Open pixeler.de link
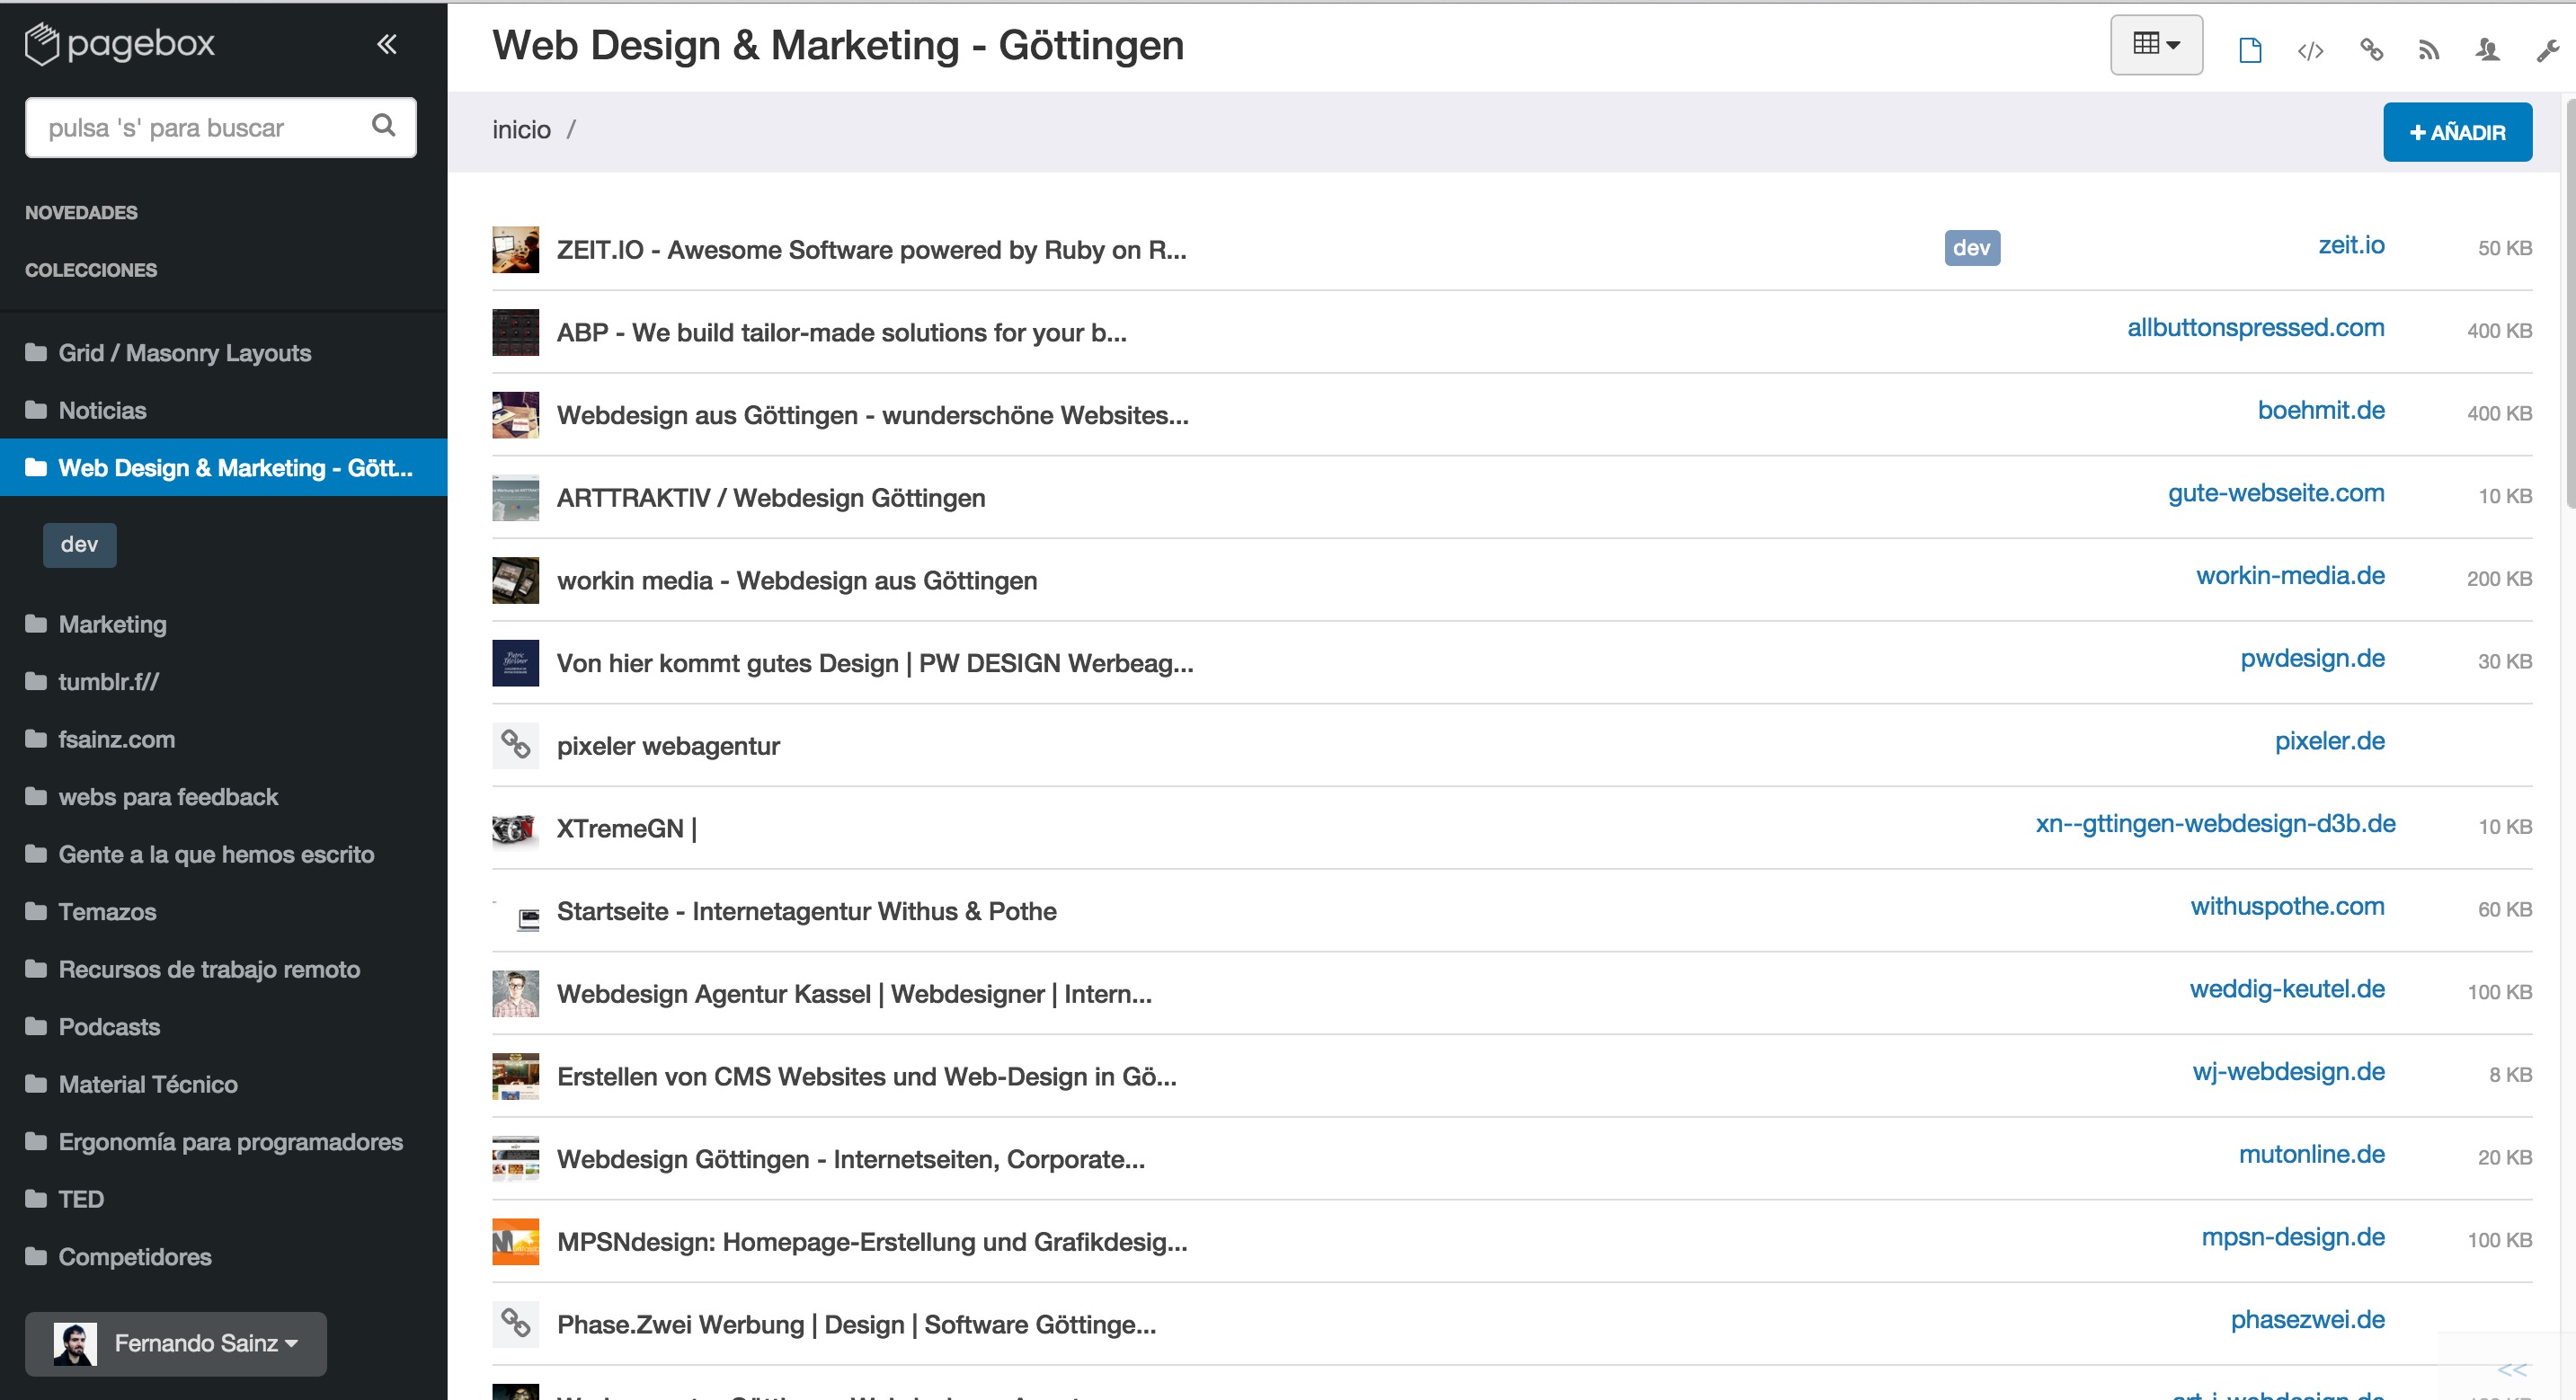 (x=2329, y=741)
